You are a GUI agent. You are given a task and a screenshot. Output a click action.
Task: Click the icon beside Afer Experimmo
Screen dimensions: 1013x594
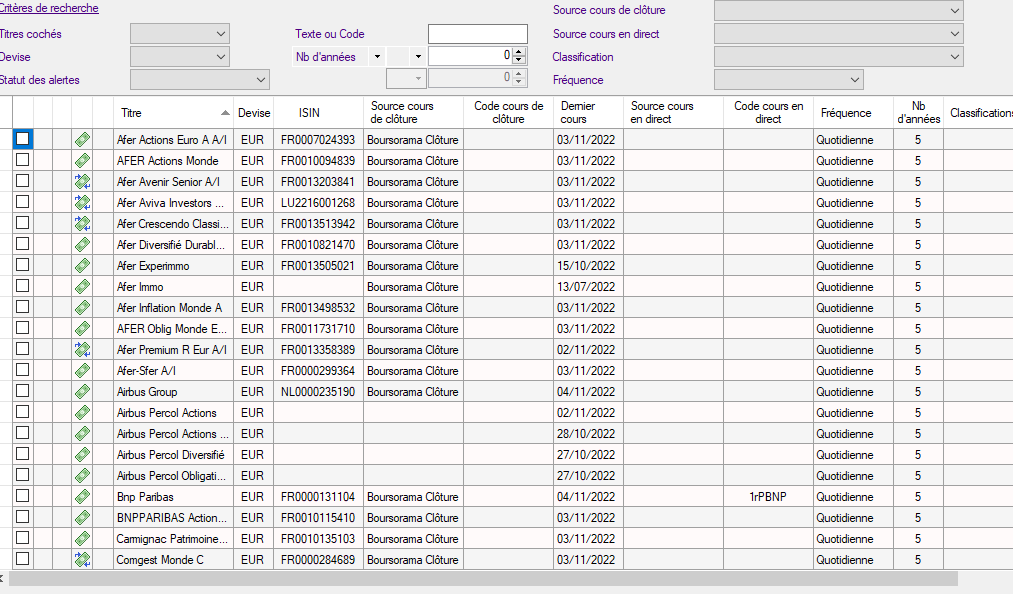82,266
